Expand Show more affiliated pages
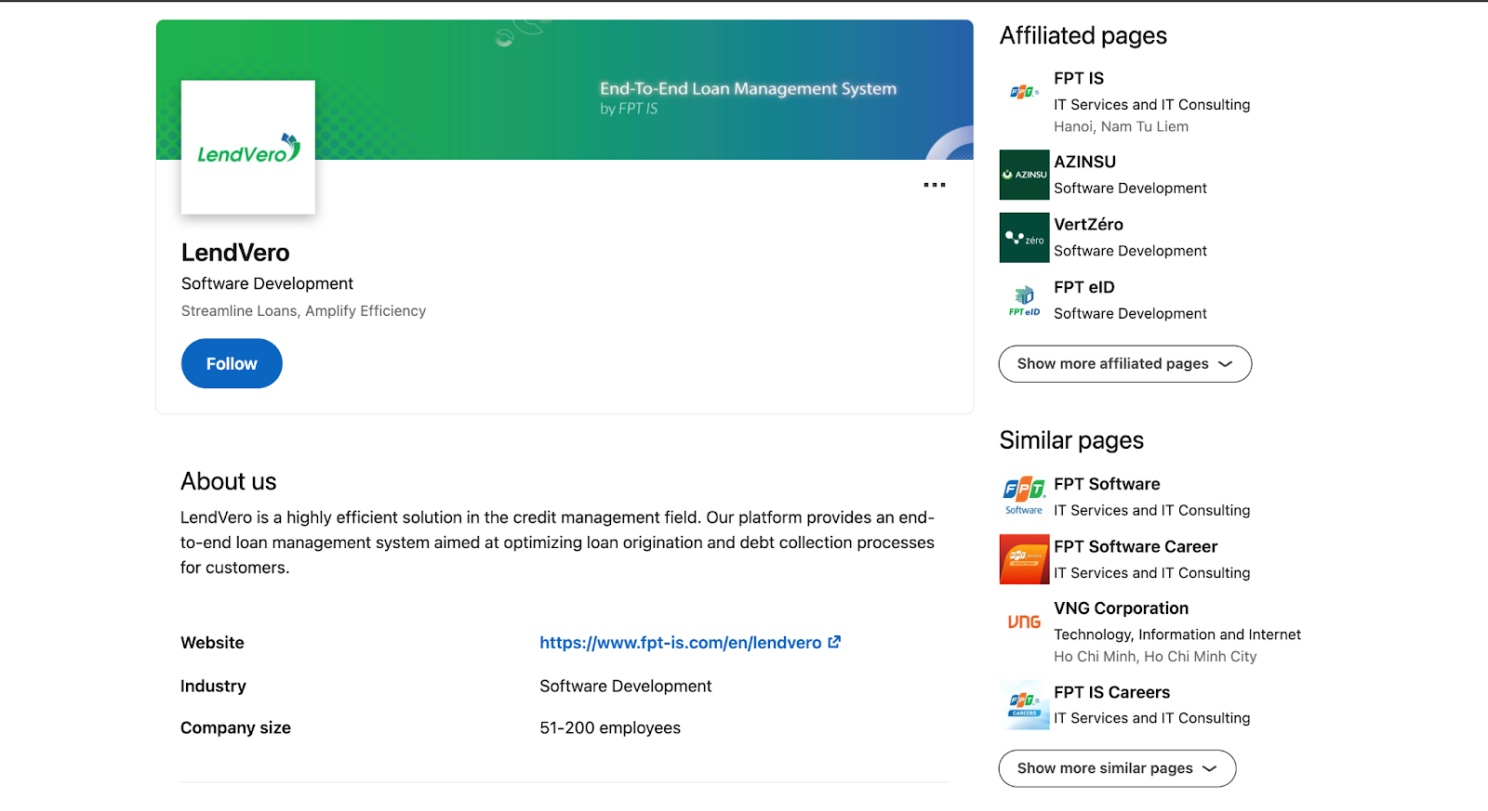 click(x=1125, y=364)
